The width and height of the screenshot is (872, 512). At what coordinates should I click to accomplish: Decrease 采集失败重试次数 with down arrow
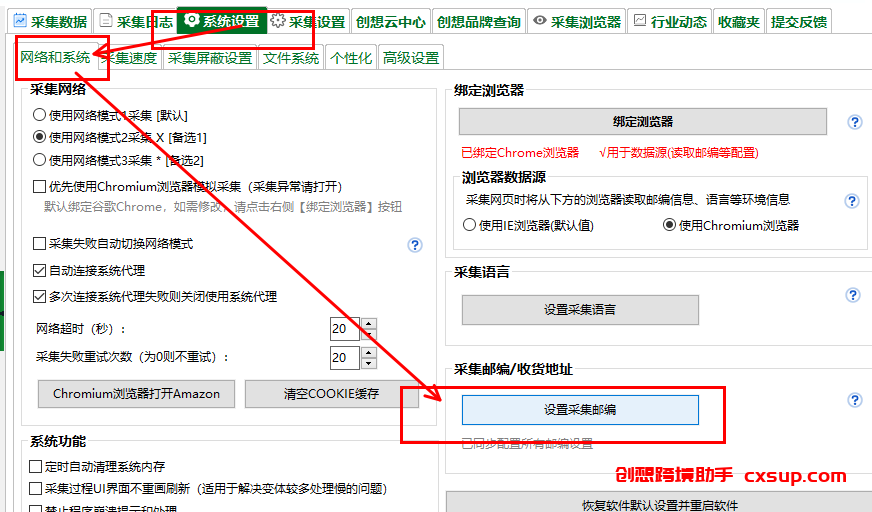click(369, 364)
